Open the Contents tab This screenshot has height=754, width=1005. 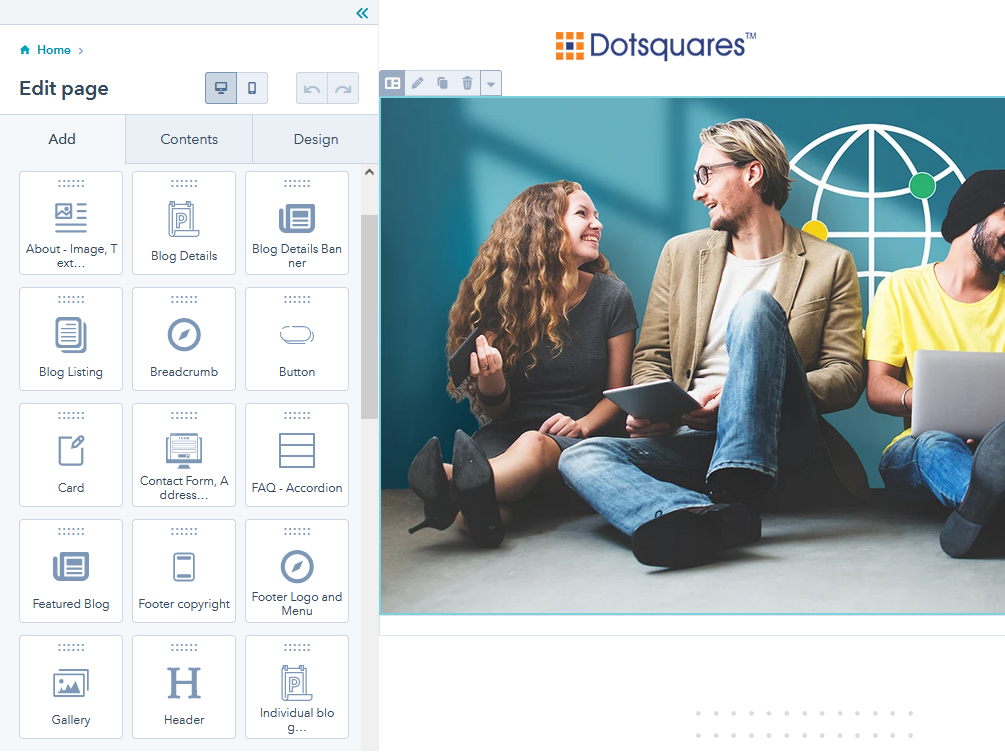(189, 139)
